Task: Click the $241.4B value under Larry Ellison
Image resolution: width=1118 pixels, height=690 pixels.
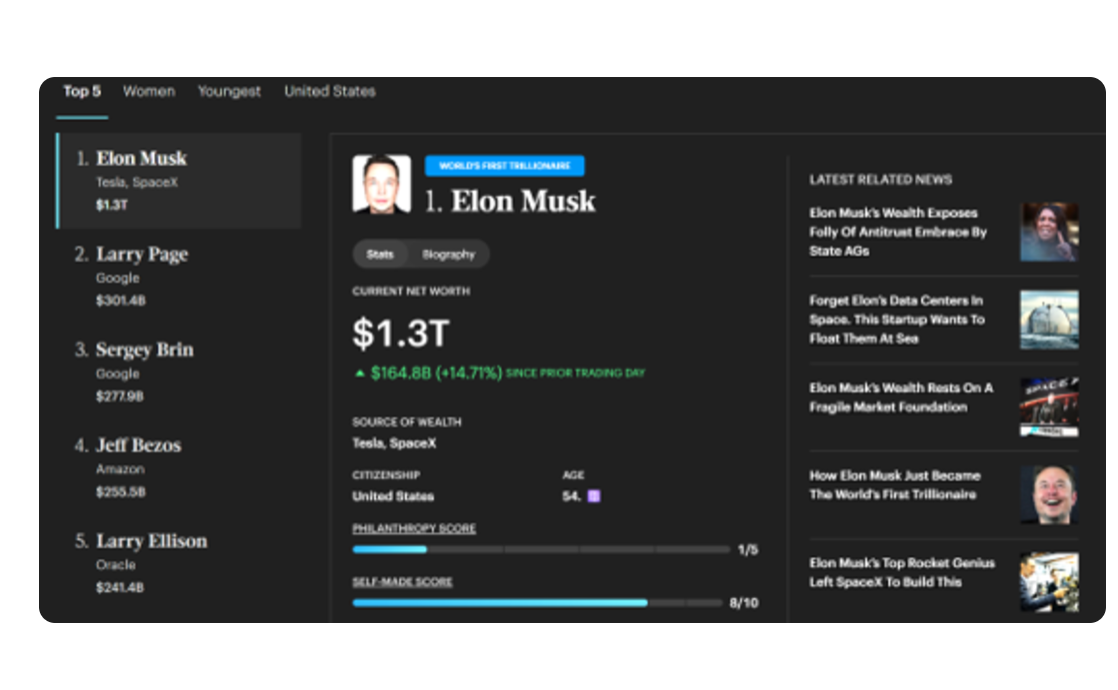Action: (x=120, y=587)
